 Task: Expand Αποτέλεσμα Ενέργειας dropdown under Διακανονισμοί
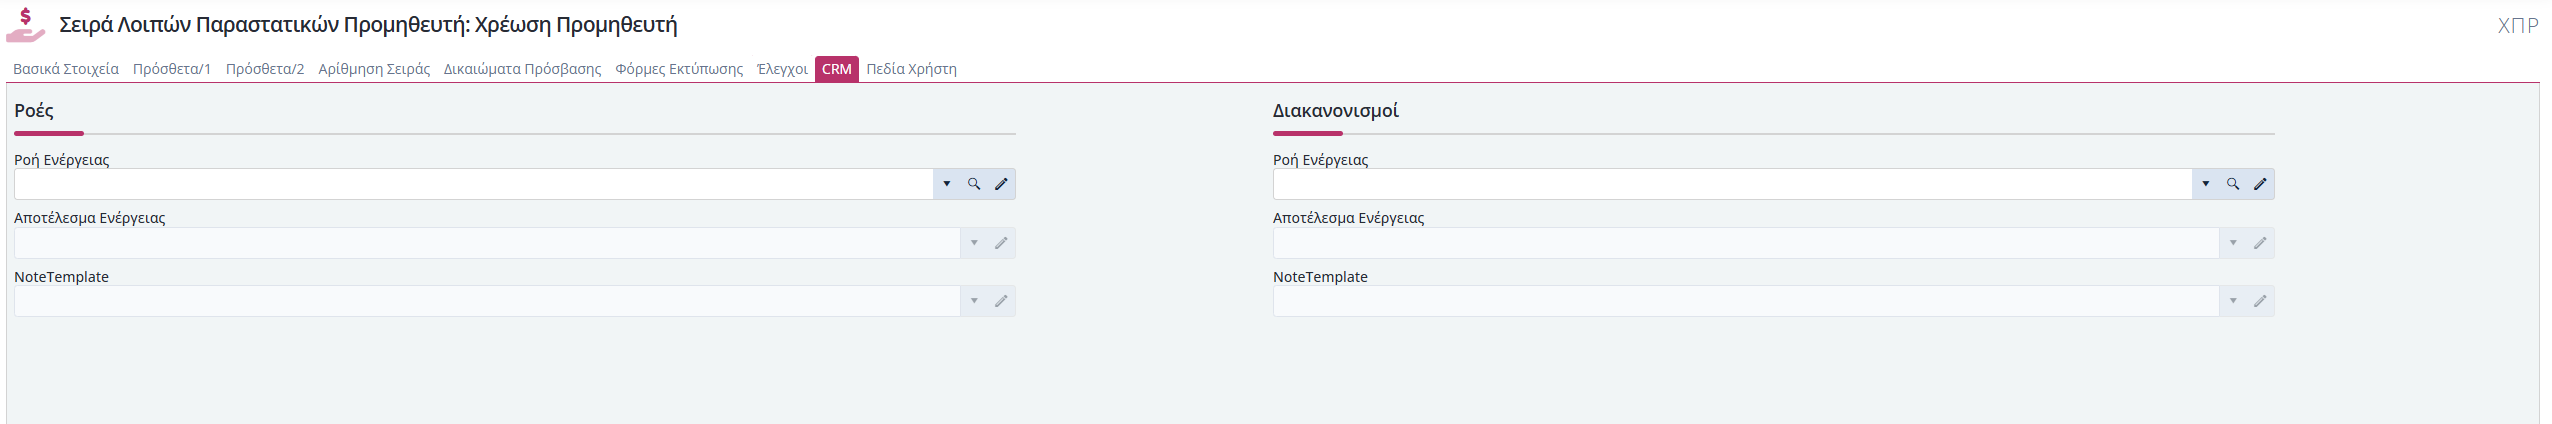2233,243
